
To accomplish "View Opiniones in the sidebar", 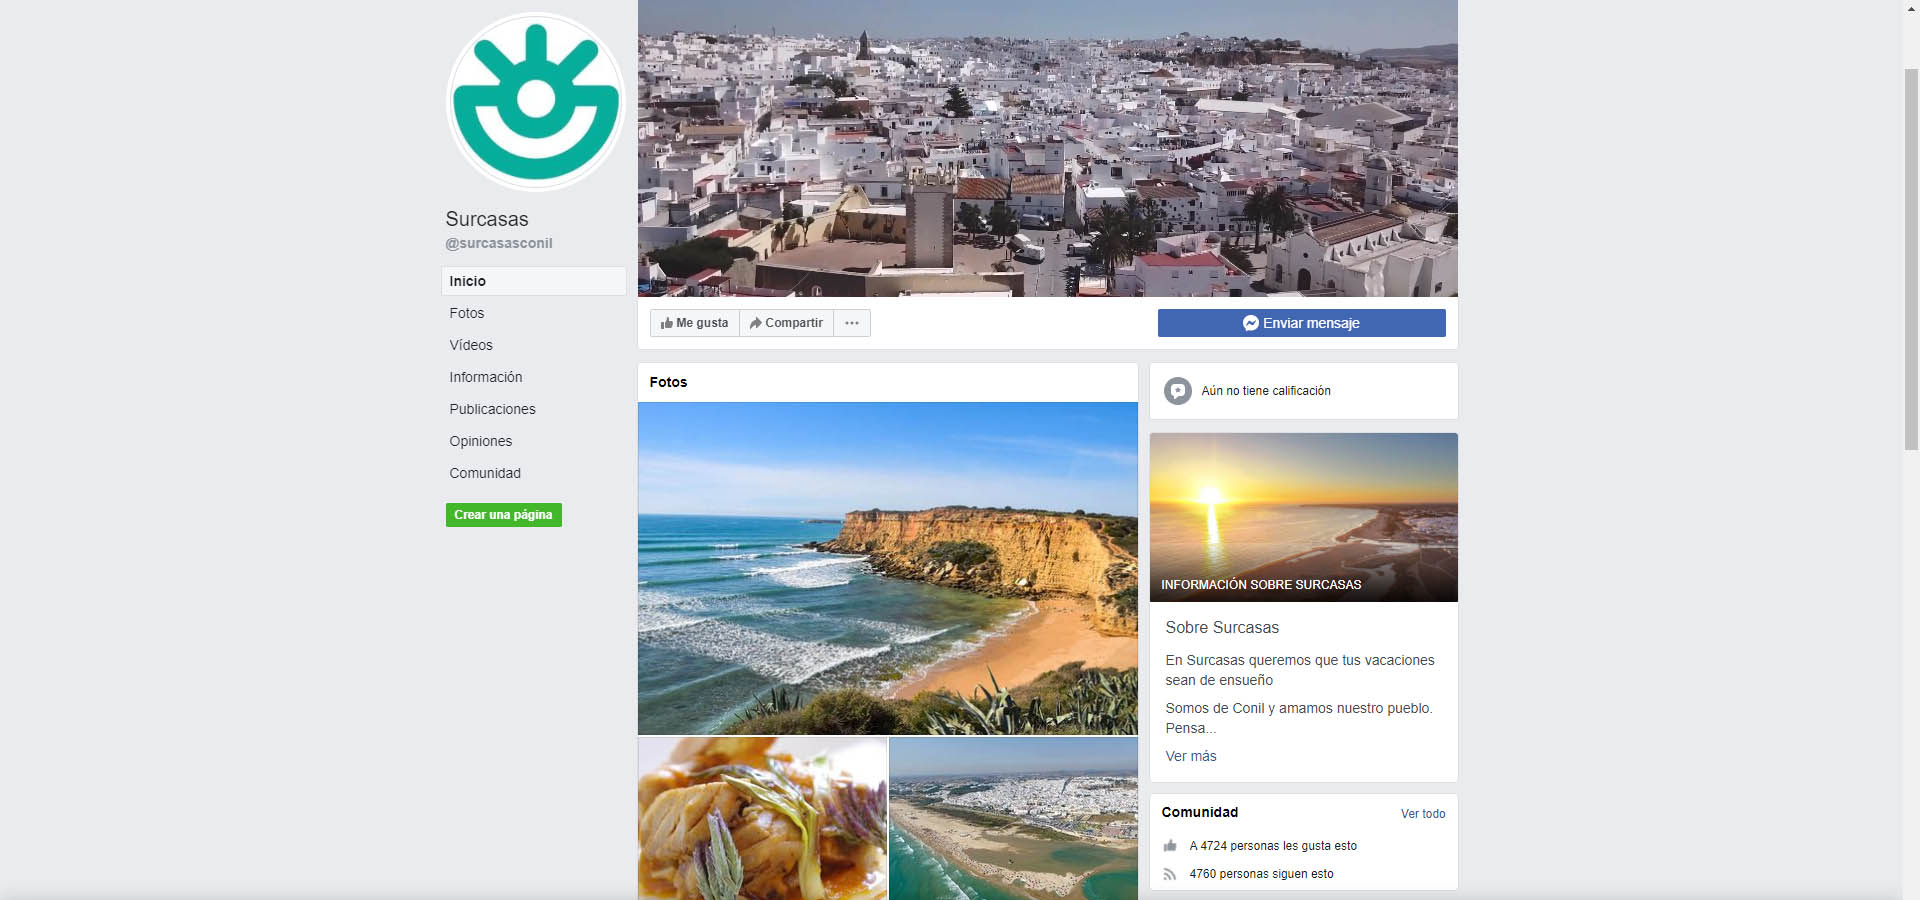I will click(x=481, y=441).
